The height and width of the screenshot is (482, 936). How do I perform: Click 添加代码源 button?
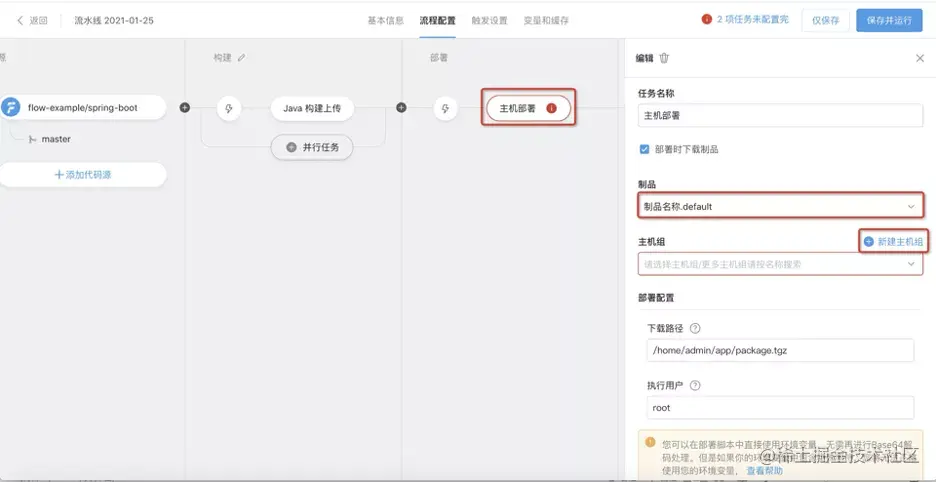click(82, 175)
